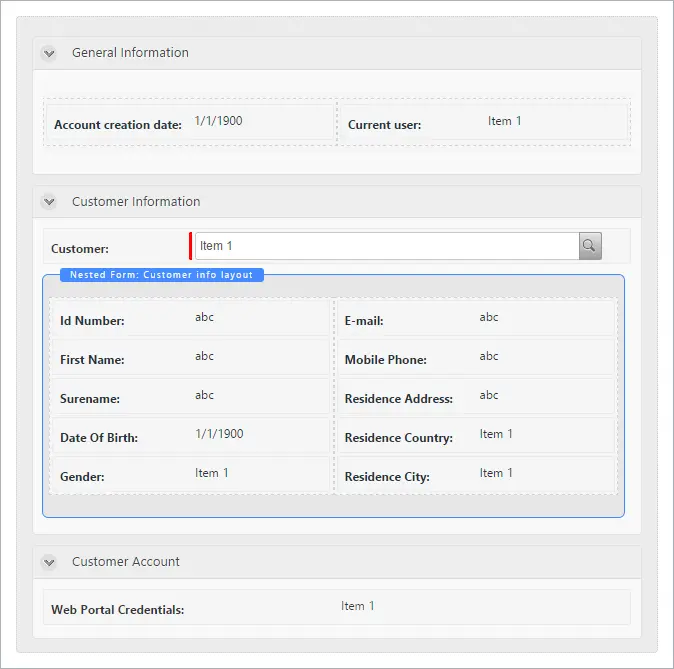Click the Surename value abc
The height and width of the screenshot is (669, 674).
click(205, 395)
